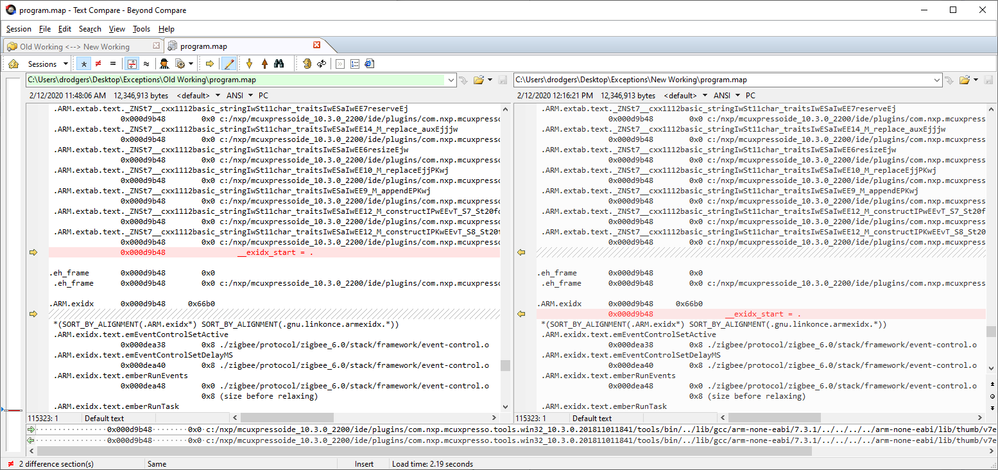Image resolution: width=998 pixels, height=470 pixels.
Task: Click the Reload files icon
Action: pos(321,64)
